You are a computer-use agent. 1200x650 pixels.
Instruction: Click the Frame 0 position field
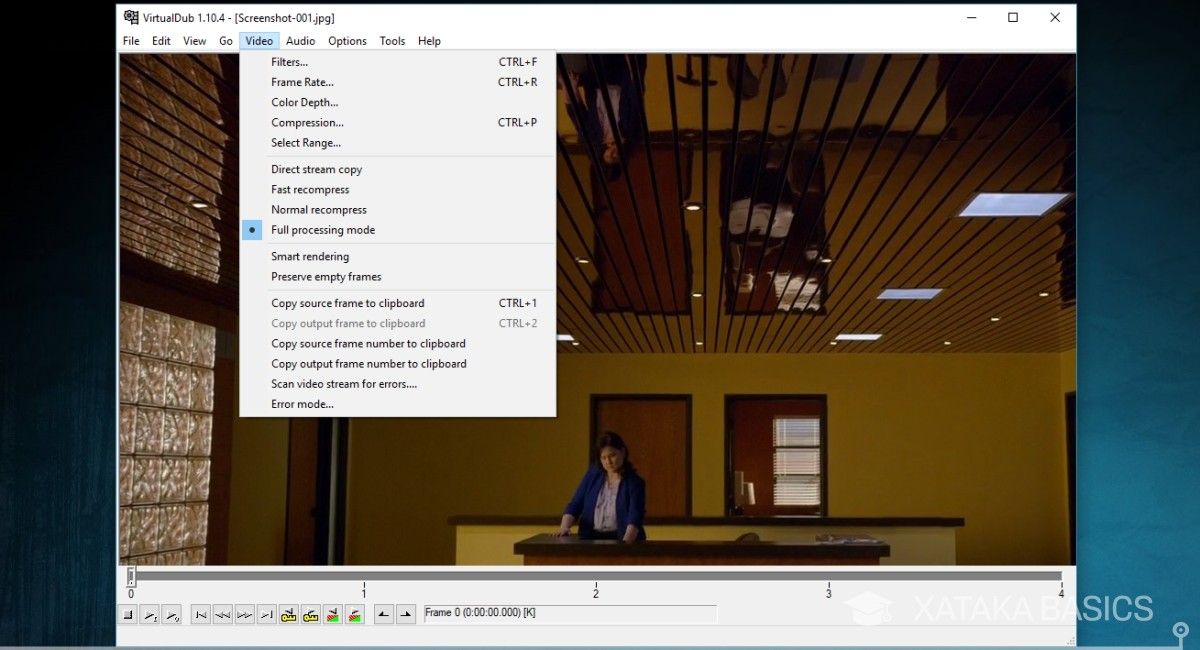click(570, 613)
